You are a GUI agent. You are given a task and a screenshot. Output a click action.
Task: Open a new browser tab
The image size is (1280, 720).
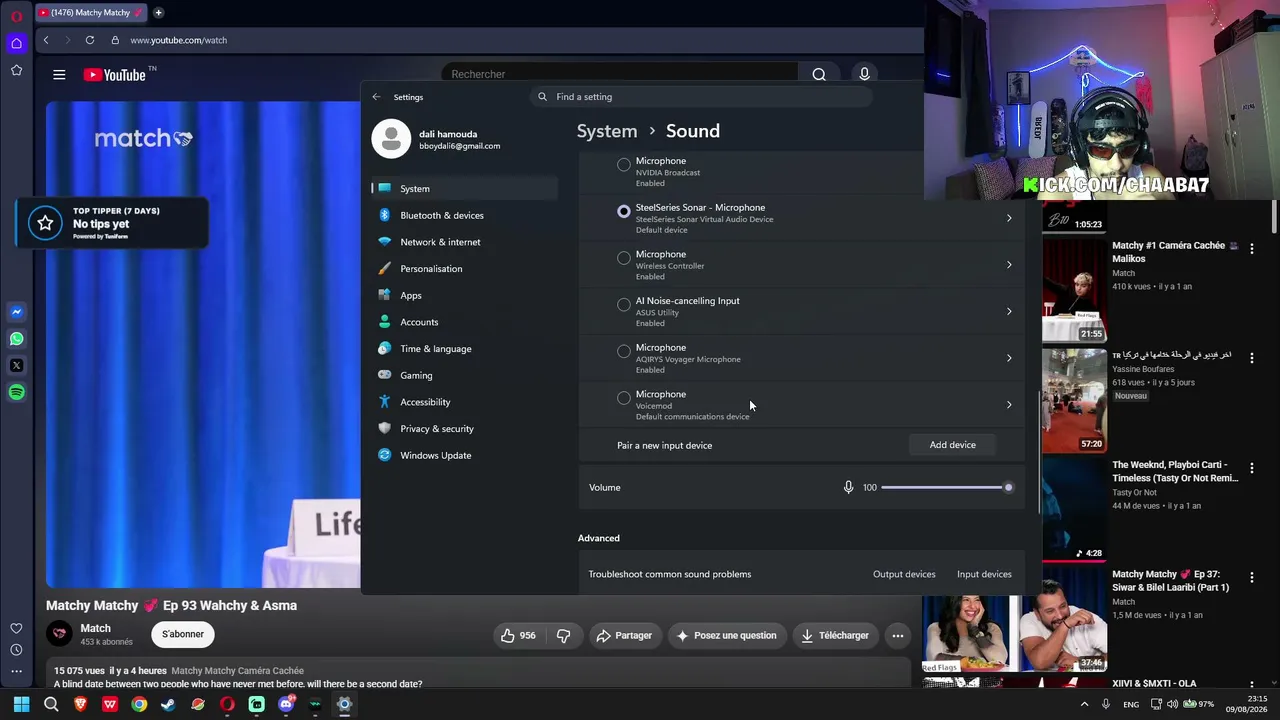click(158, 13)
